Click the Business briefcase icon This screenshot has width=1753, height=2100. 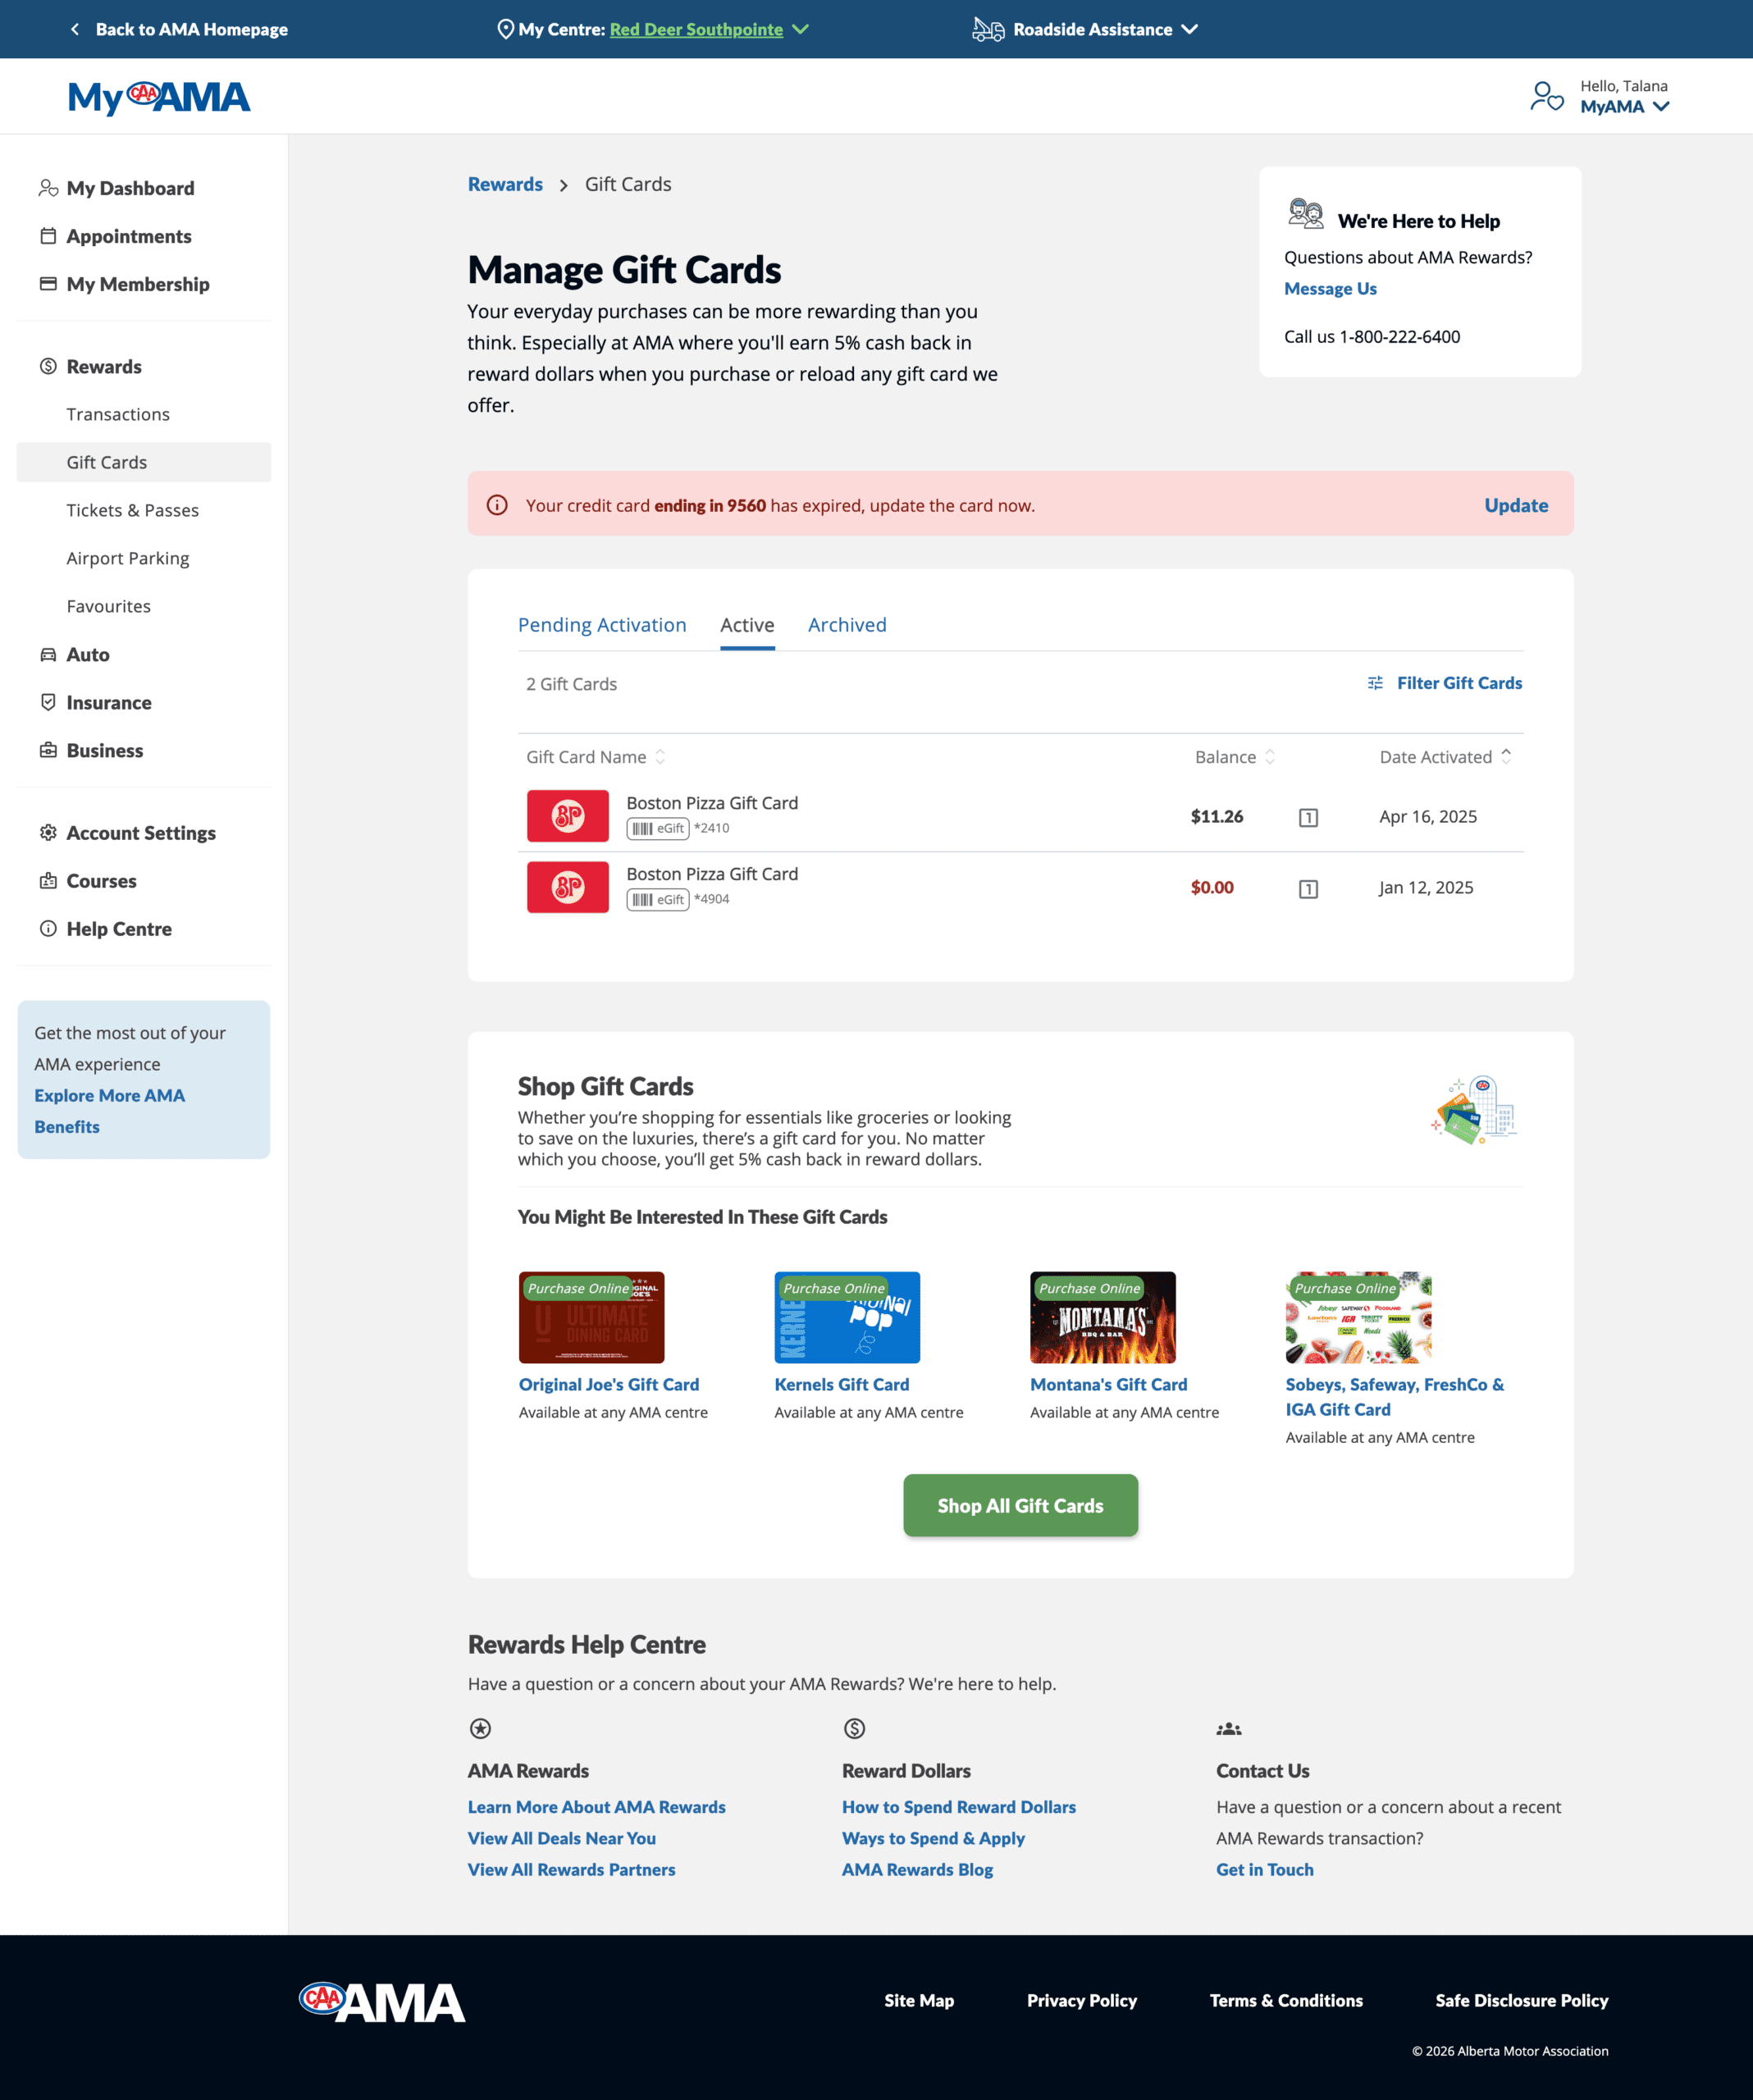[x=48, y=750]
